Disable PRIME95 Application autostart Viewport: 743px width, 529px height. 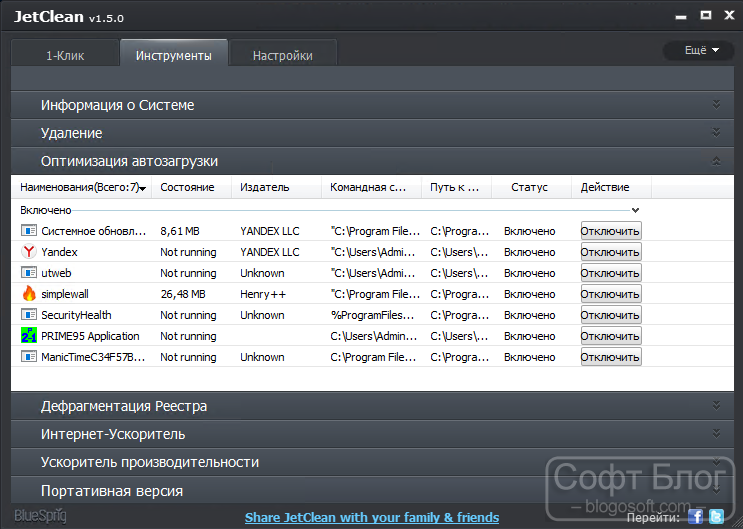pyautogui.click(x=611, y=336)
